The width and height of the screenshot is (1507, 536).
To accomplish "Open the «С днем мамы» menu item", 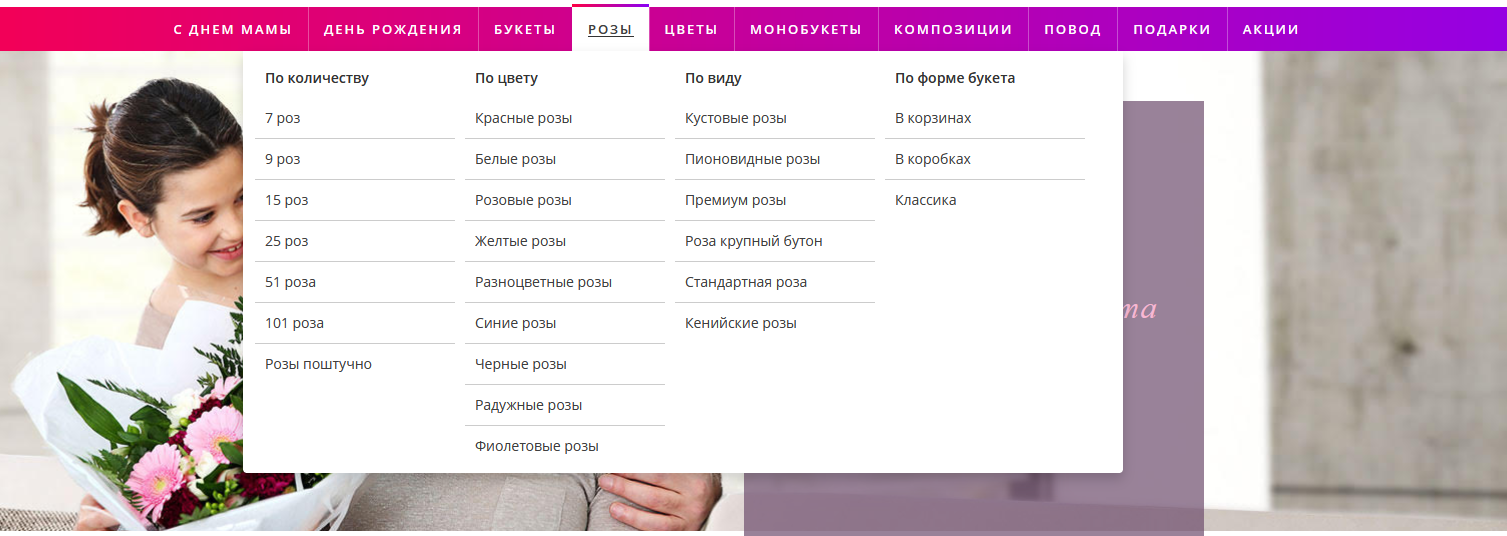I will coord(232,30).
